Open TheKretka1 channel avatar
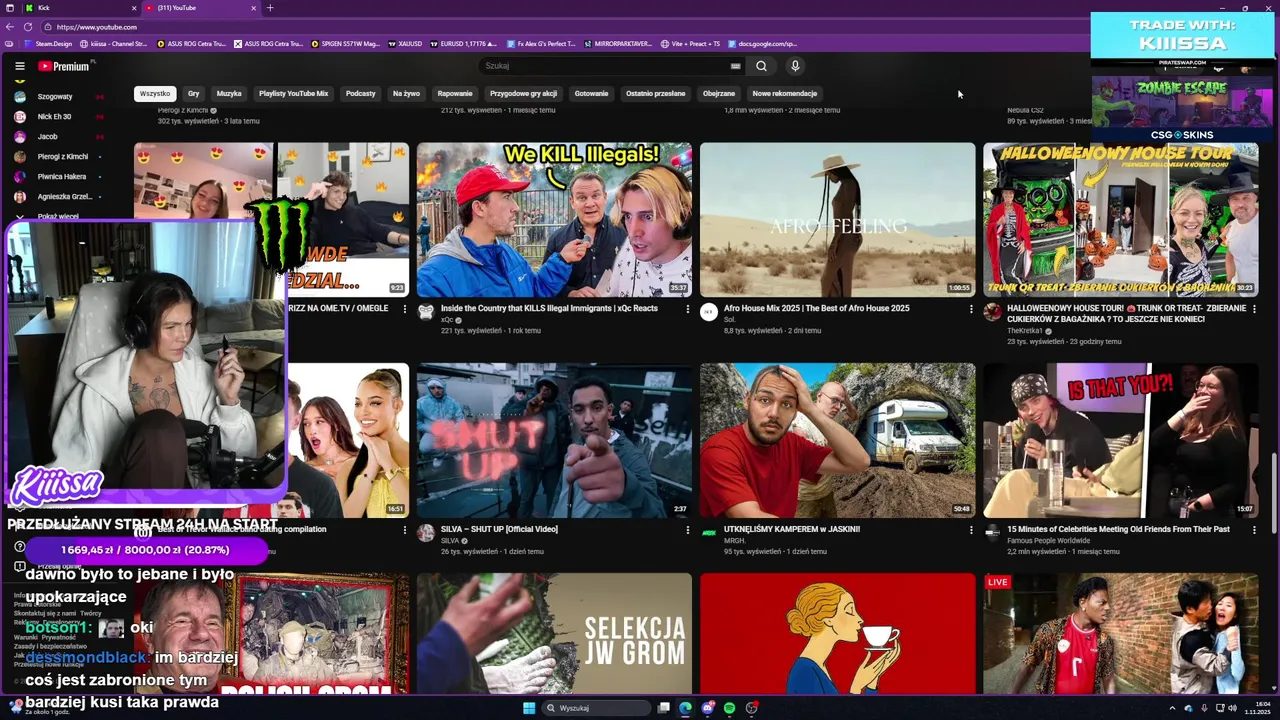1280x720 pixels. 992,312
